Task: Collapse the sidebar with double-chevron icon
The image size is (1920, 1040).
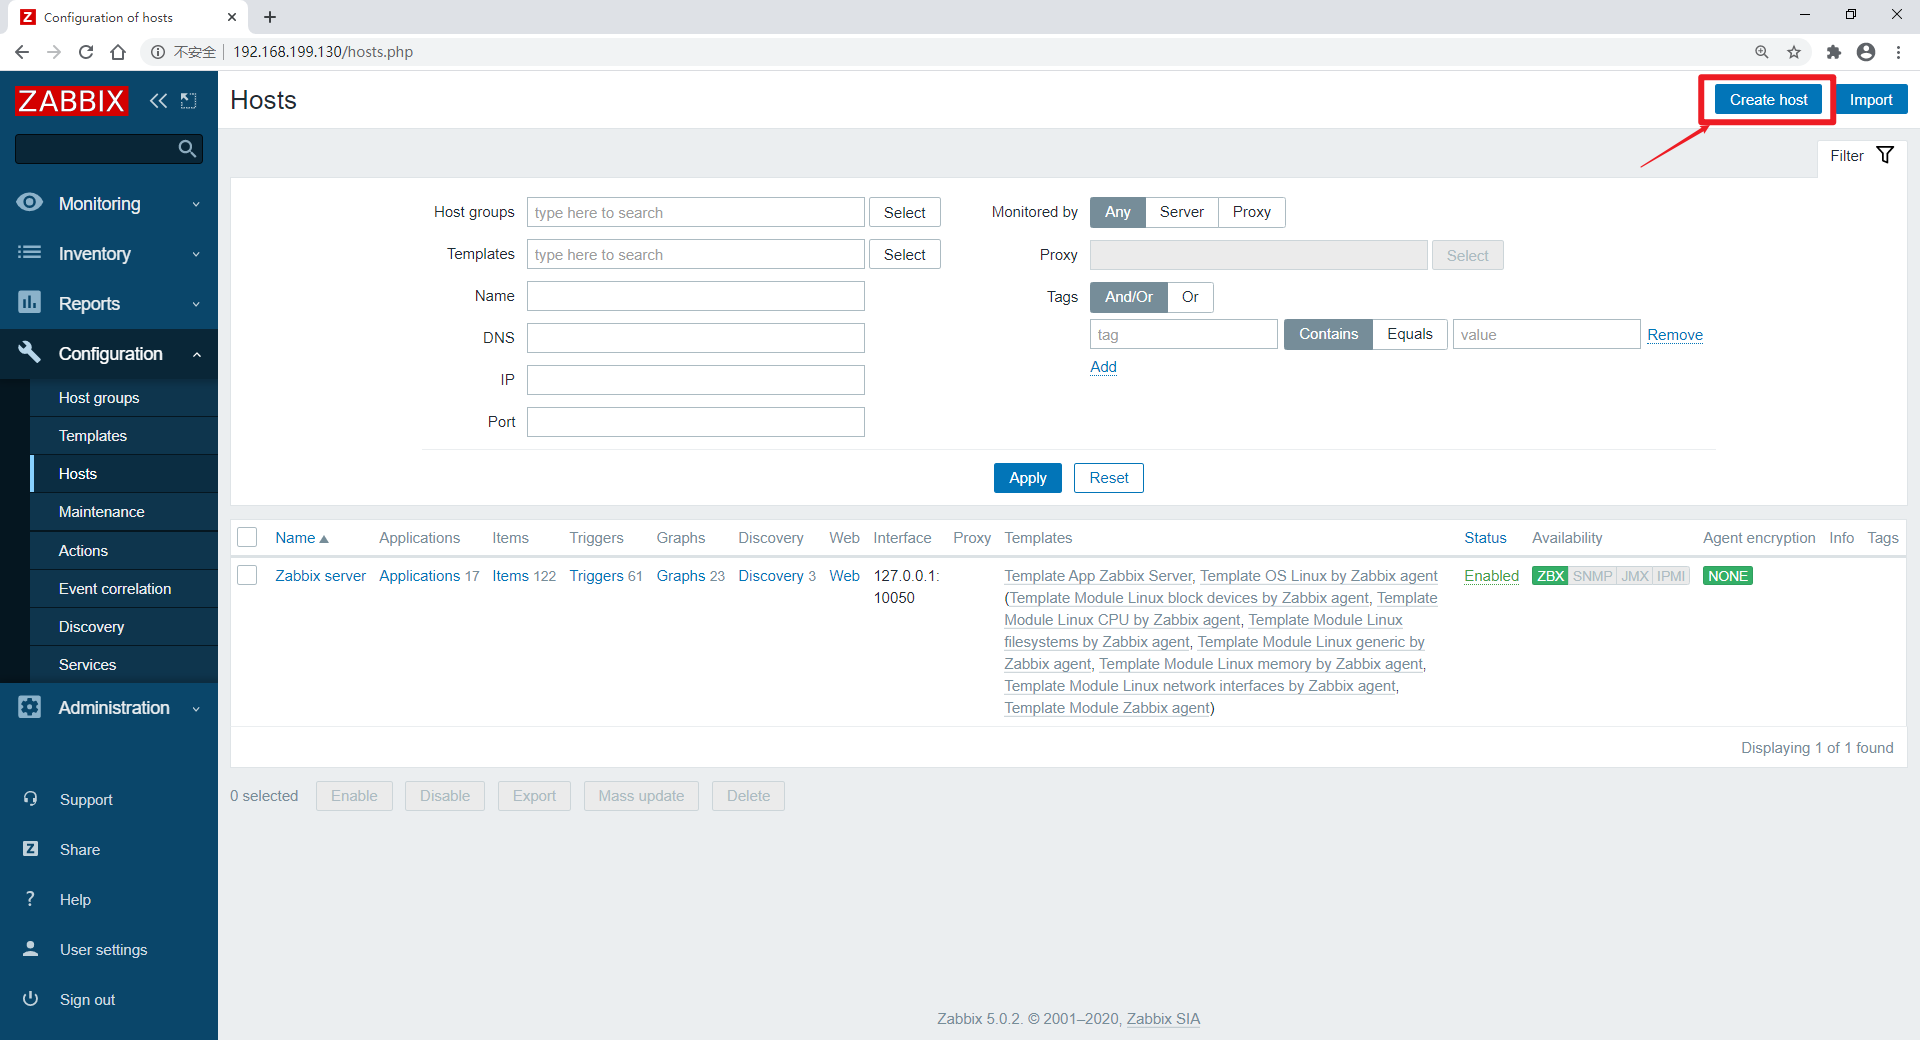Action: [158, 100]
